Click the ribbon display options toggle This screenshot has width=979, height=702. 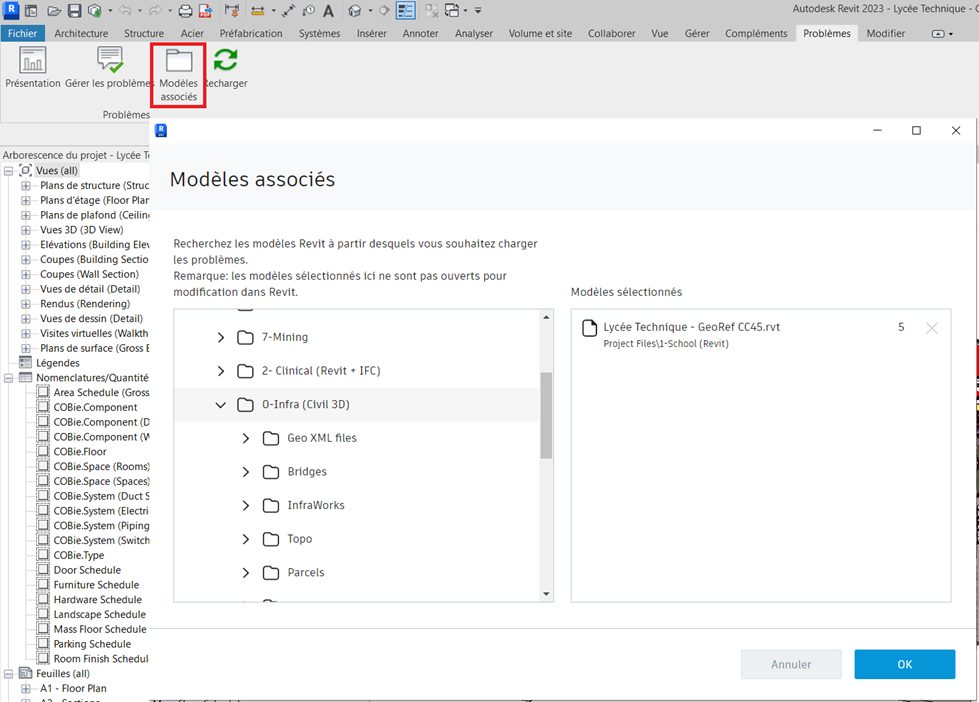pos(942,34)
